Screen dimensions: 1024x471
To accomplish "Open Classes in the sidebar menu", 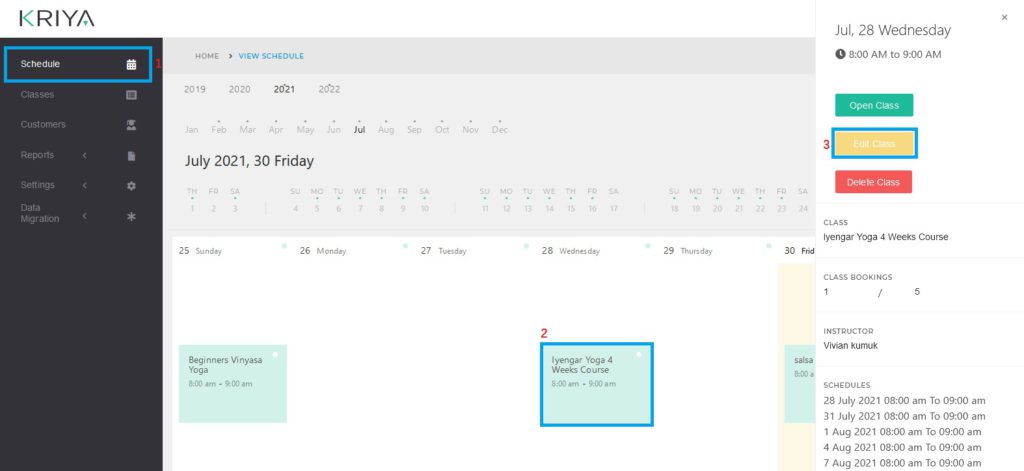I will (x=37, y=95).
